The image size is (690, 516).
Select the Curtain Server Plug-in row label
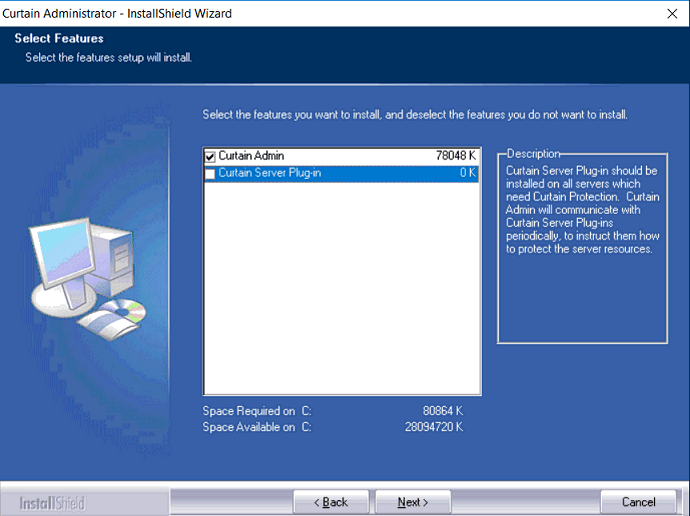coord(269,174)
